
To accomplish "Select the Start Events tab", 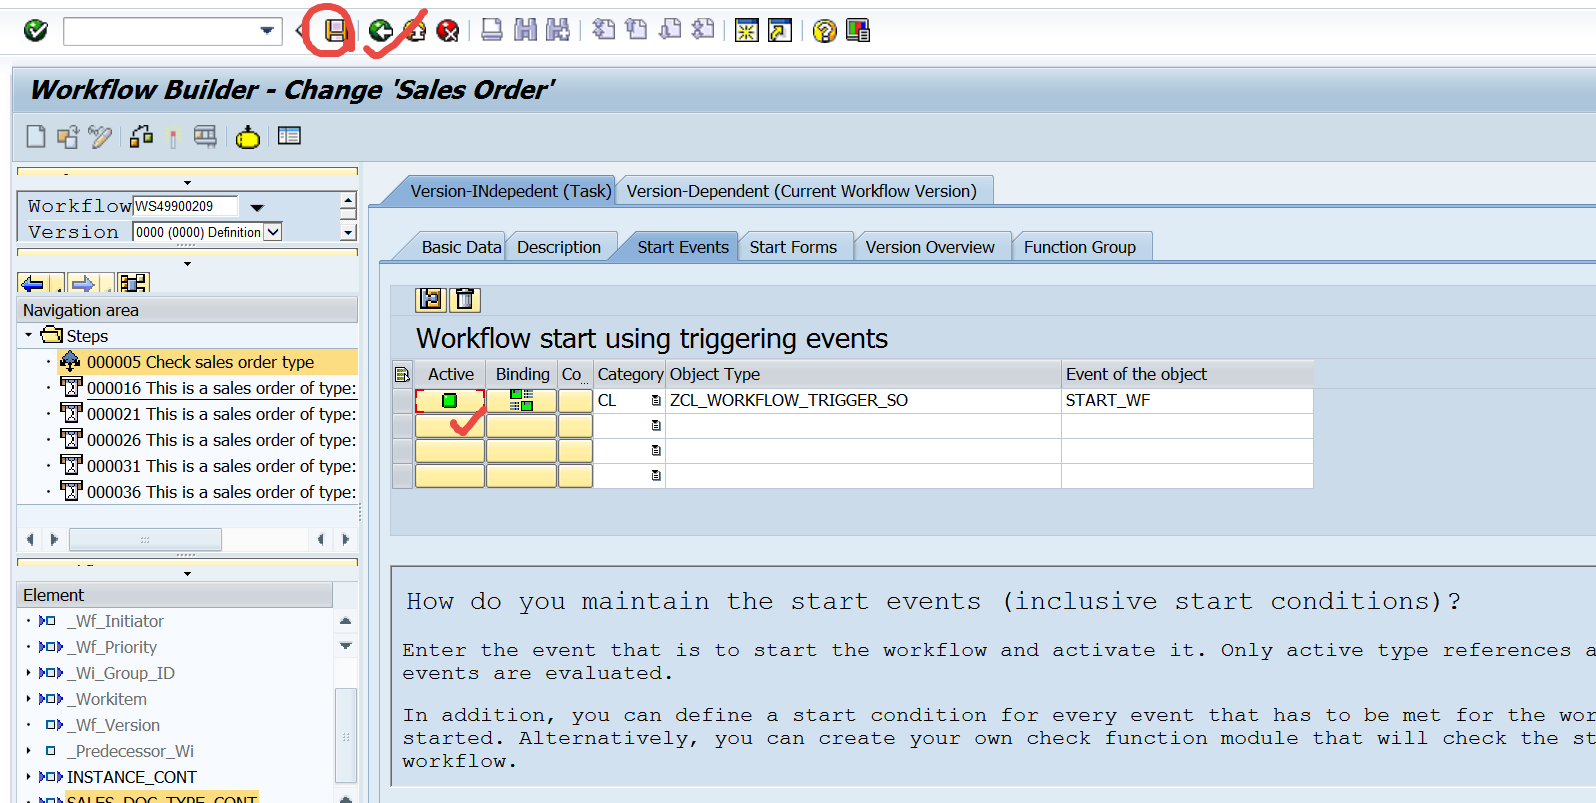I will 683,247.
